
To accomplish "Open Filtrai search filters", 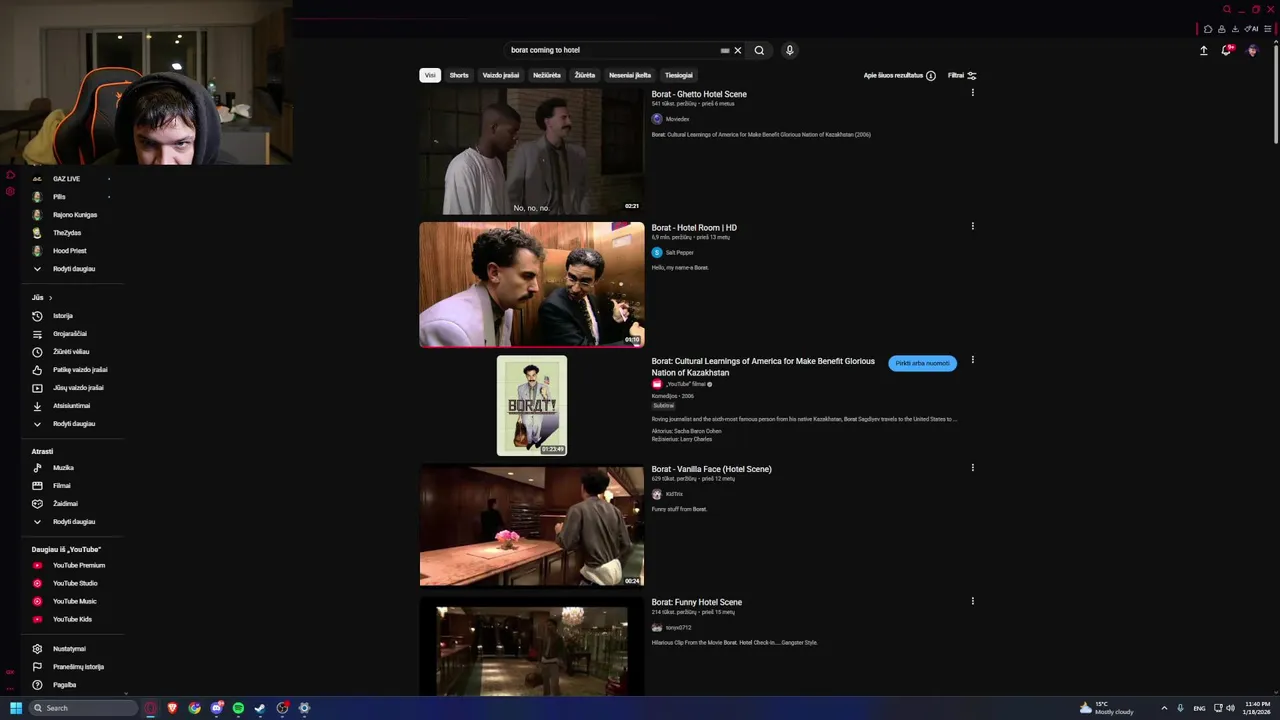I will pos(962,76).
